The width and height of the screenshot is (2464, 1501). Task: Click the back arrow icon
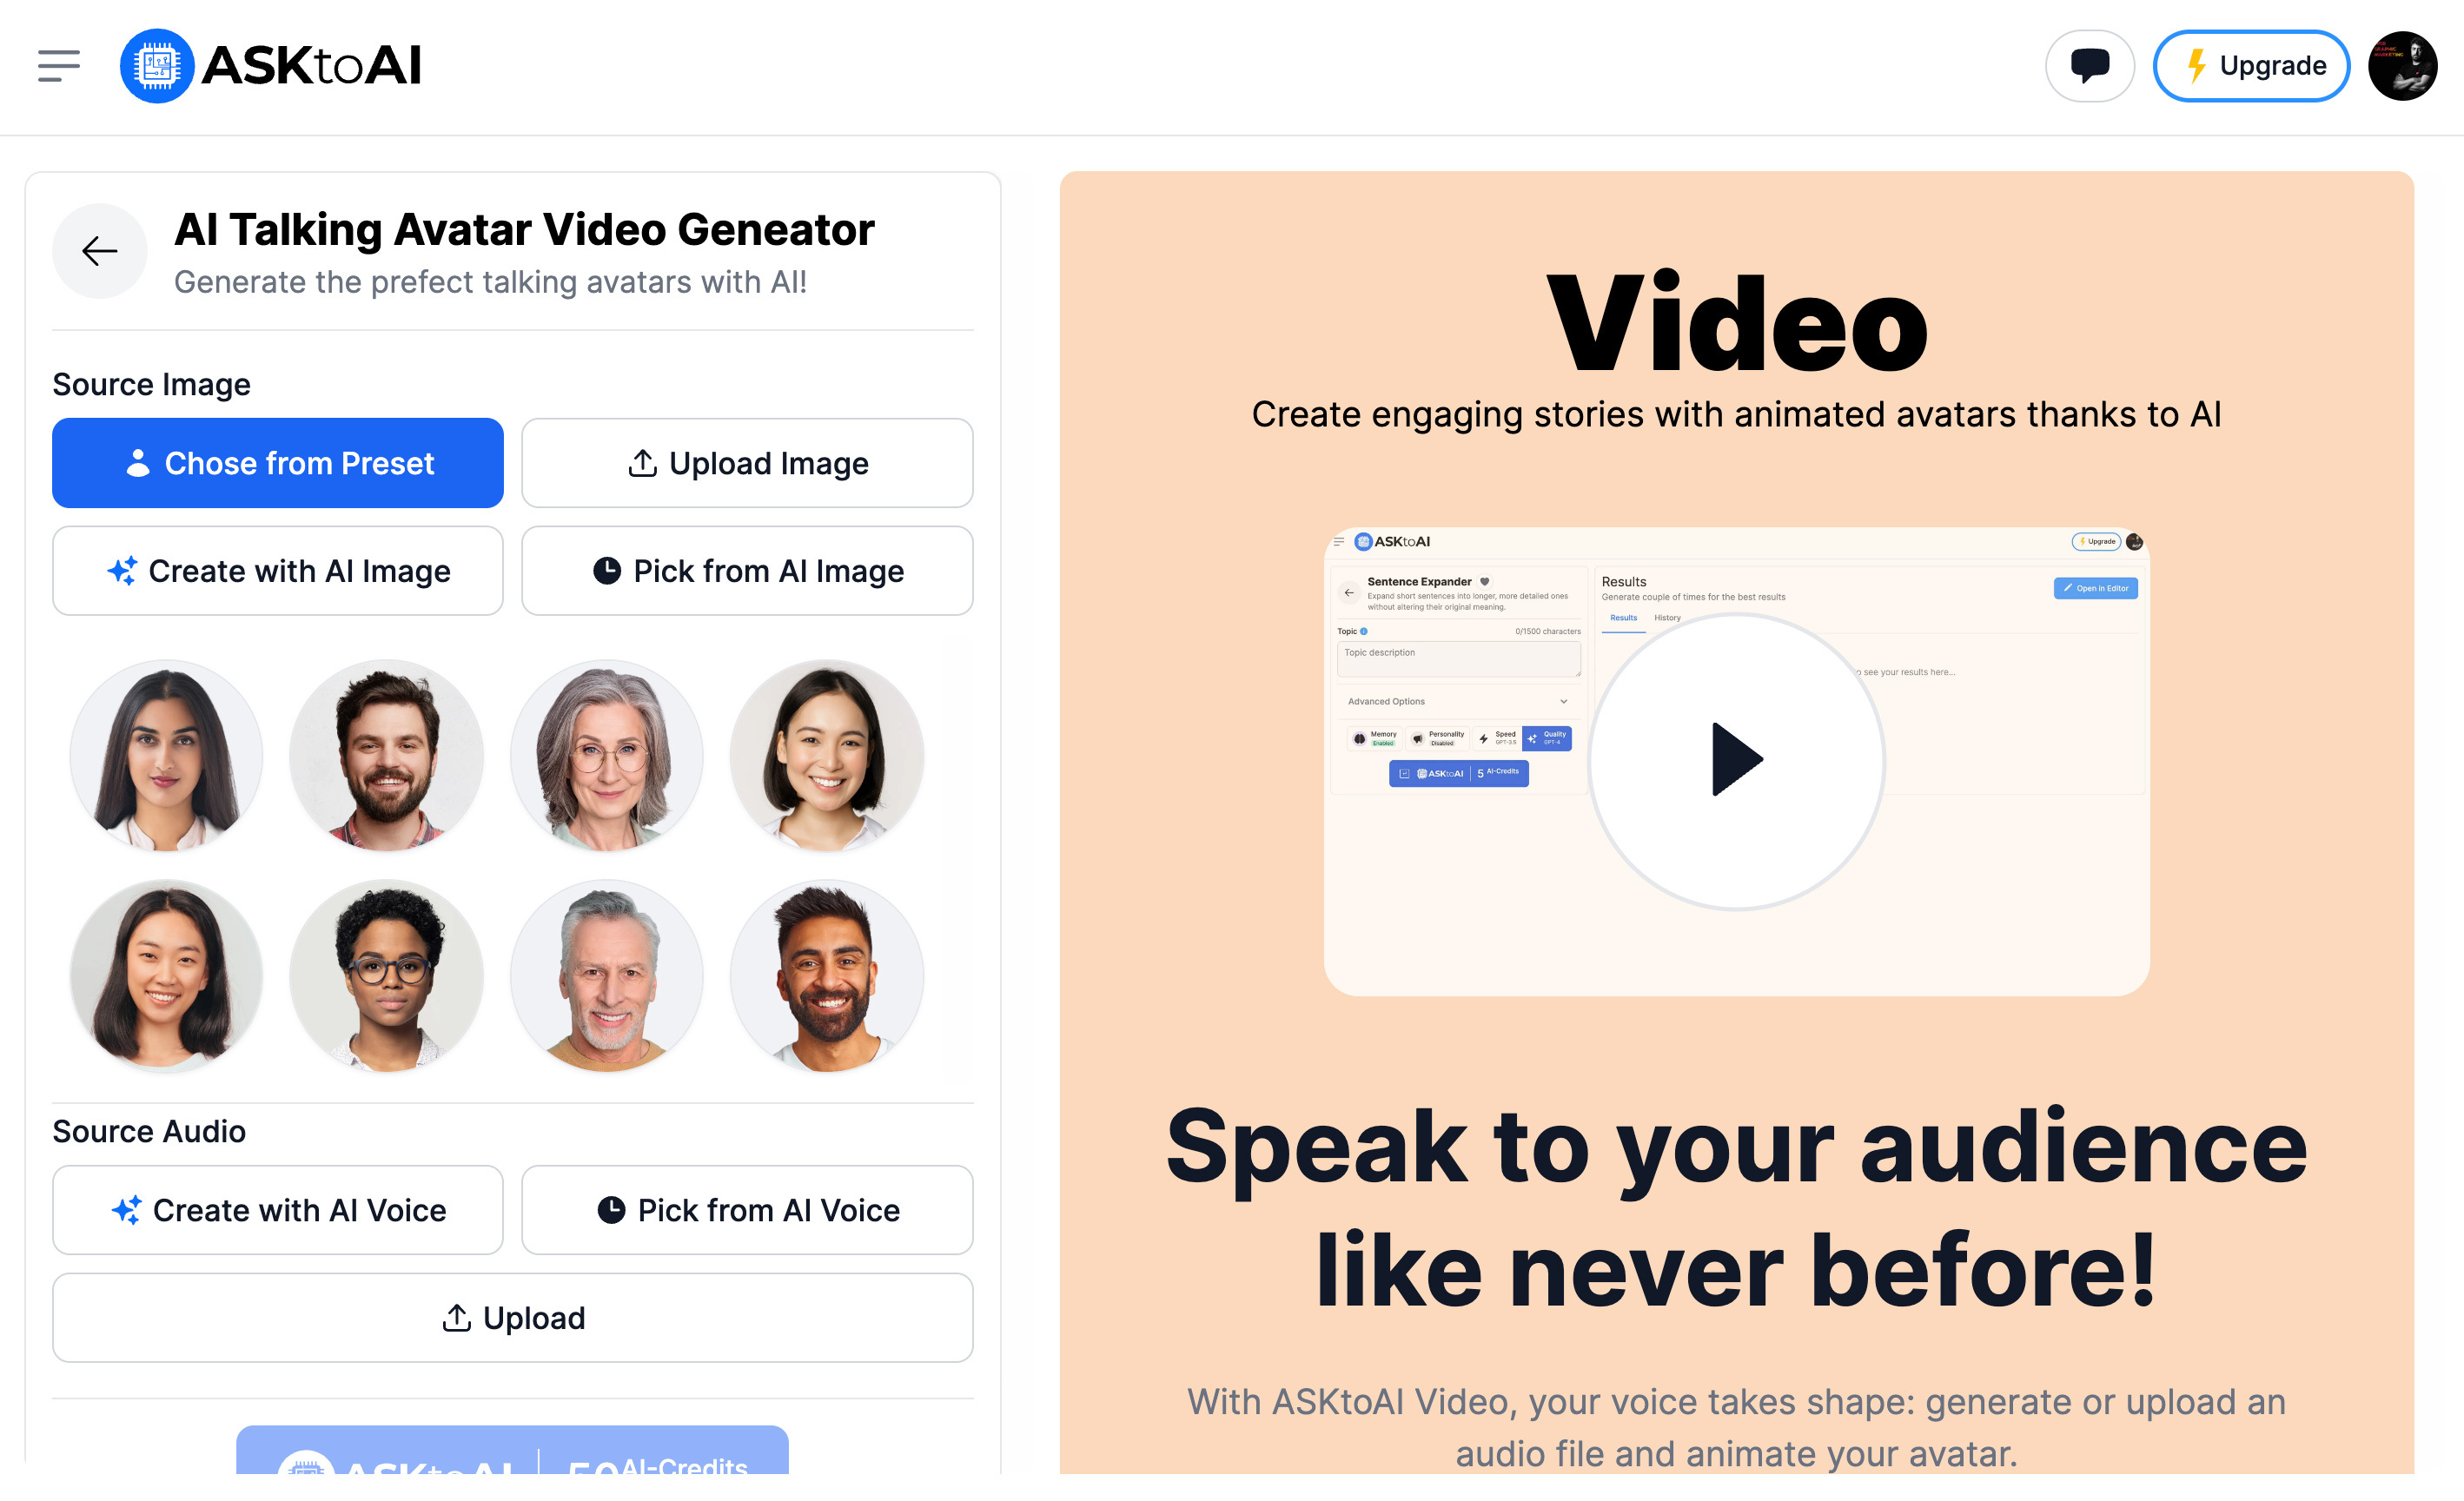[100, 252]
